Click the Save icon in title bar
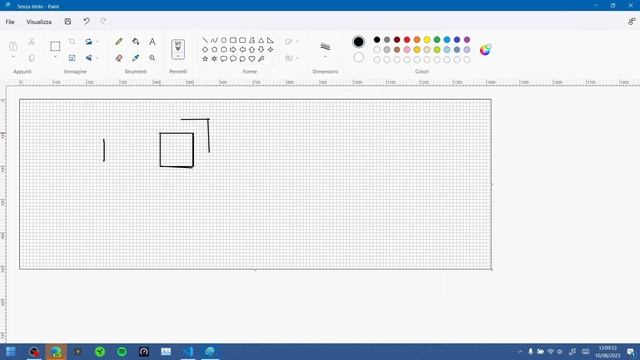 click(x=68, y=22)
